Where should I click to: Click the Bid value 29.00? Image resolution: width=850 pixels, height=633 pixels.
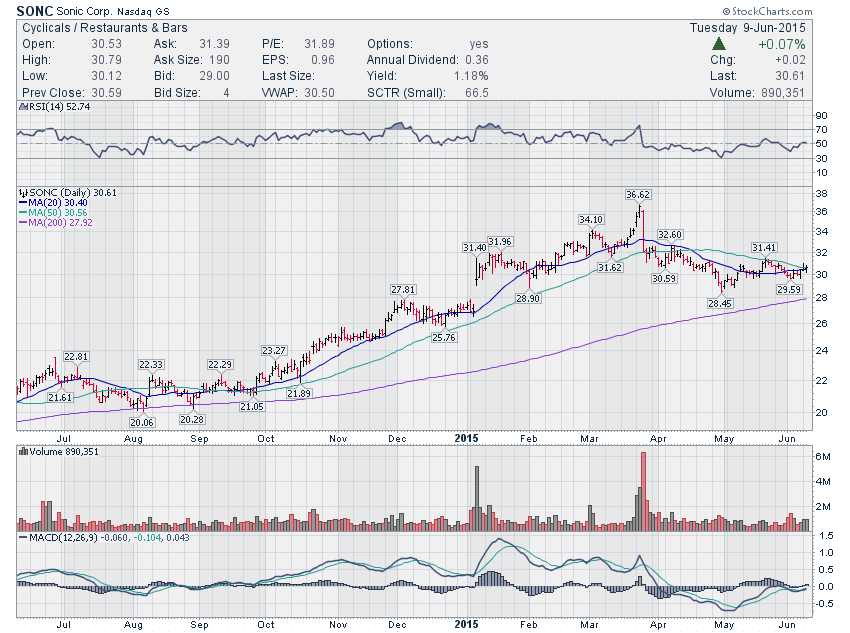tap(214, 76)
